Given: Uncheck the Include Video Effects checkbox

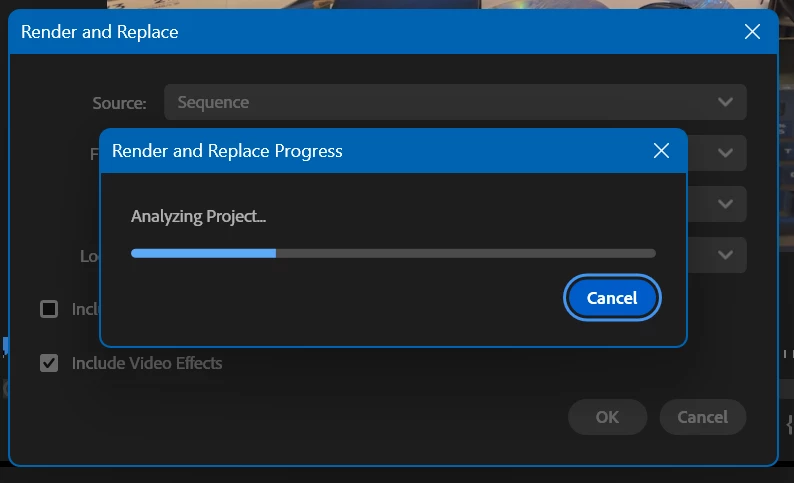Looking at the screenshot, I should click(x=49, y=363).
